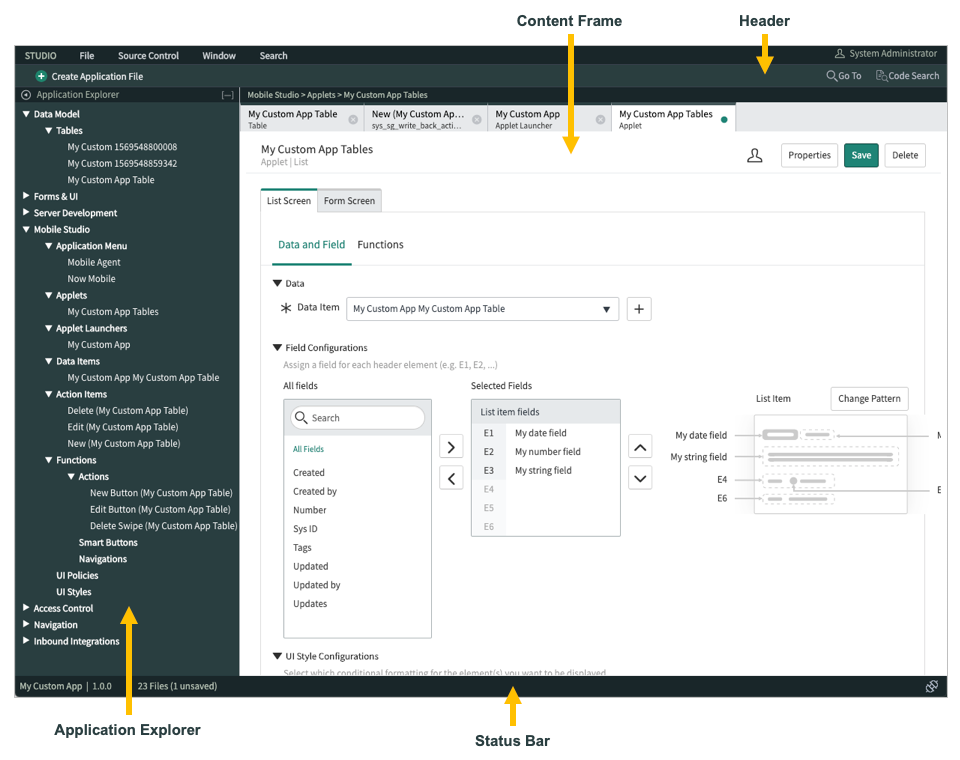
Task: Click left arrow to remove selected field
Action: [451, 478]
